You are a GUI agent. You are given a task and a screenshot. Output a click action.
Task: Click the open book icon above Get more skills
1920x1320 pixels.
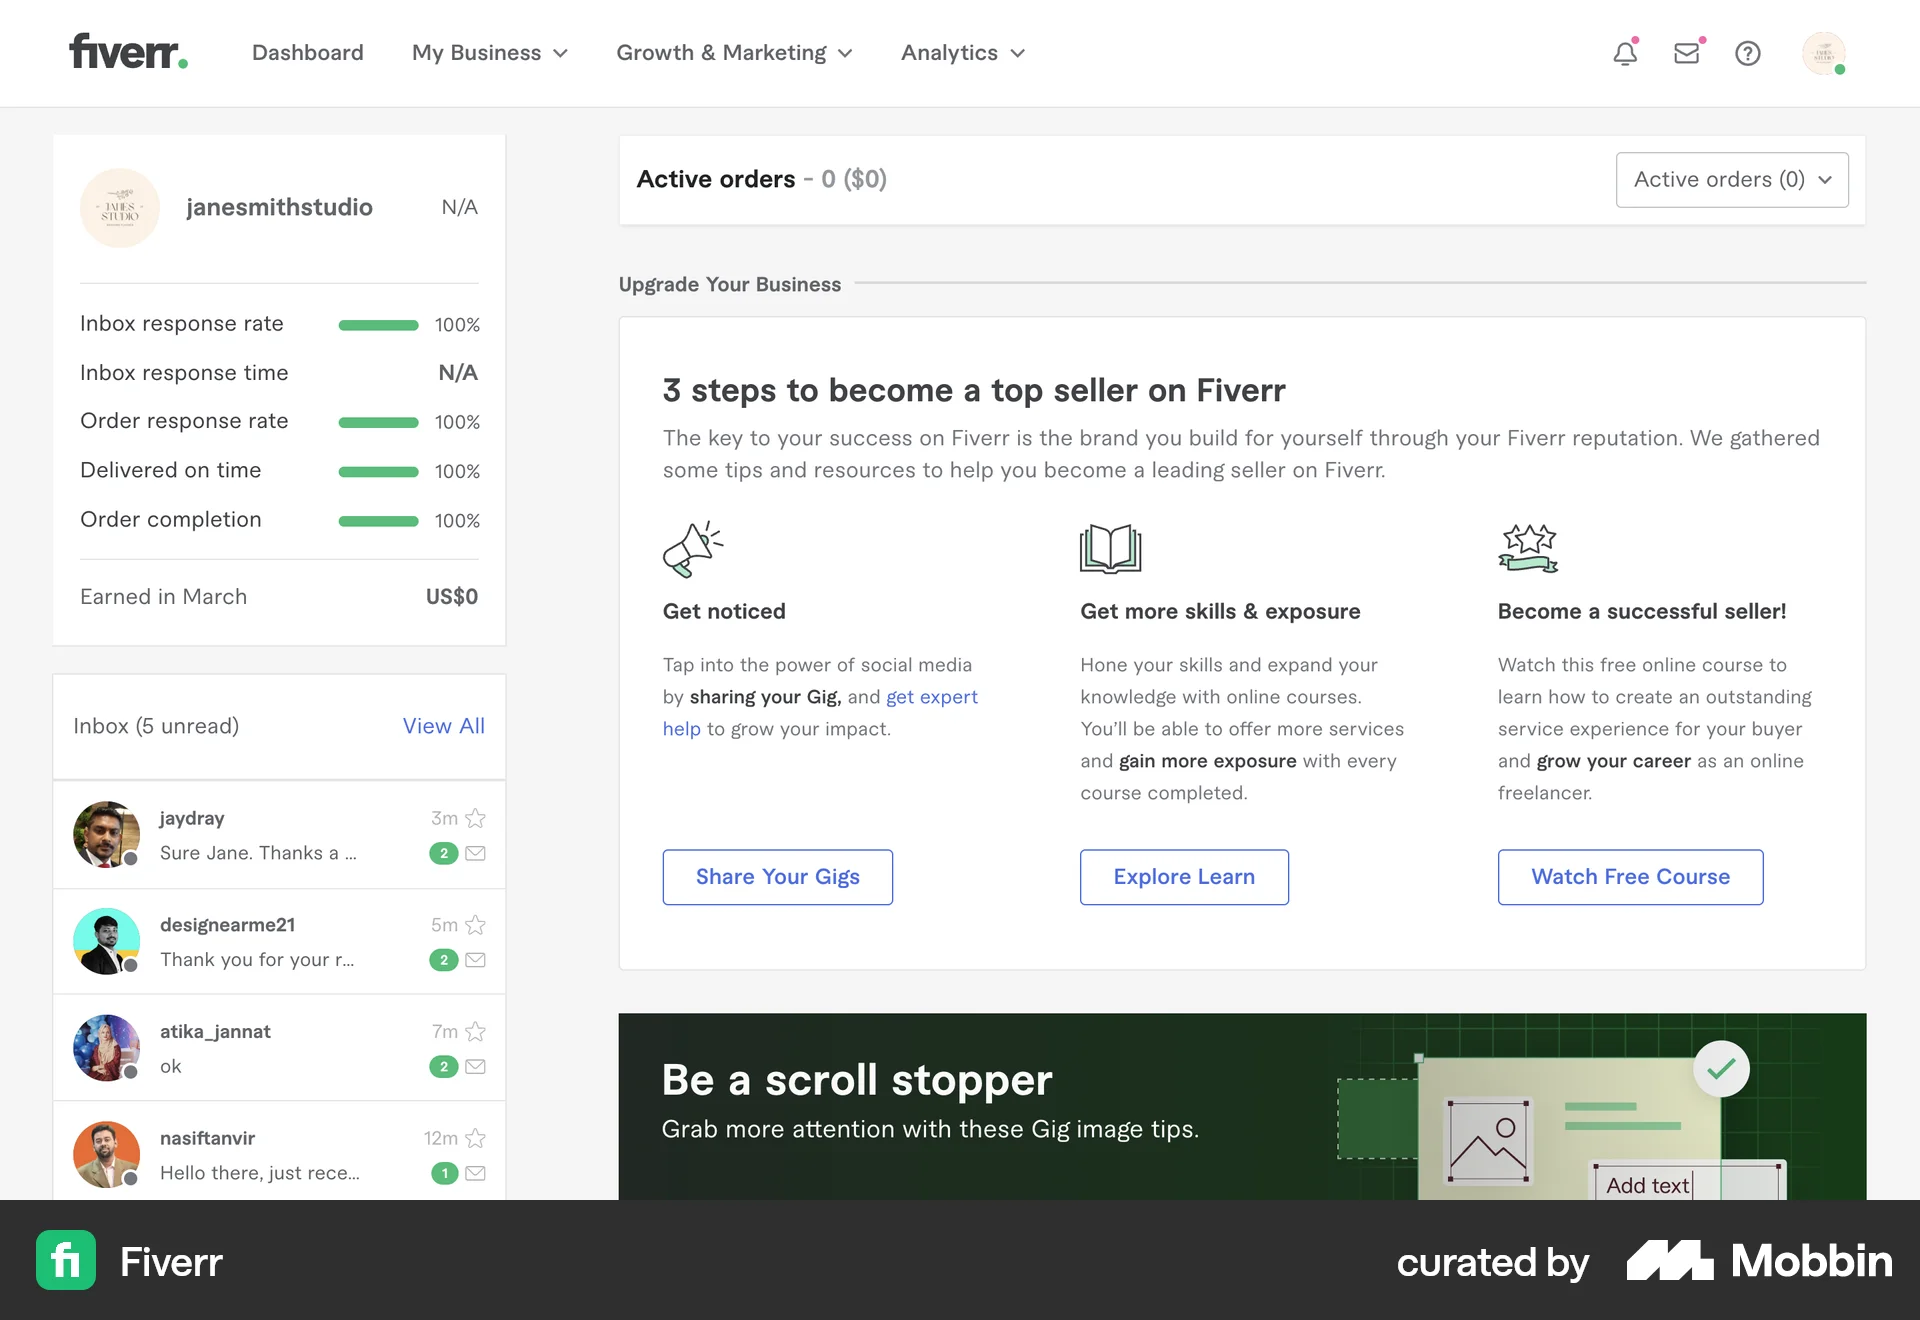point(1109,548)
